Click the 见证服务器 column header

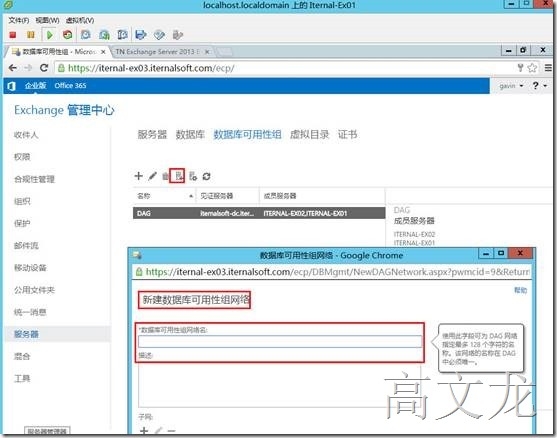click(227, 196)
